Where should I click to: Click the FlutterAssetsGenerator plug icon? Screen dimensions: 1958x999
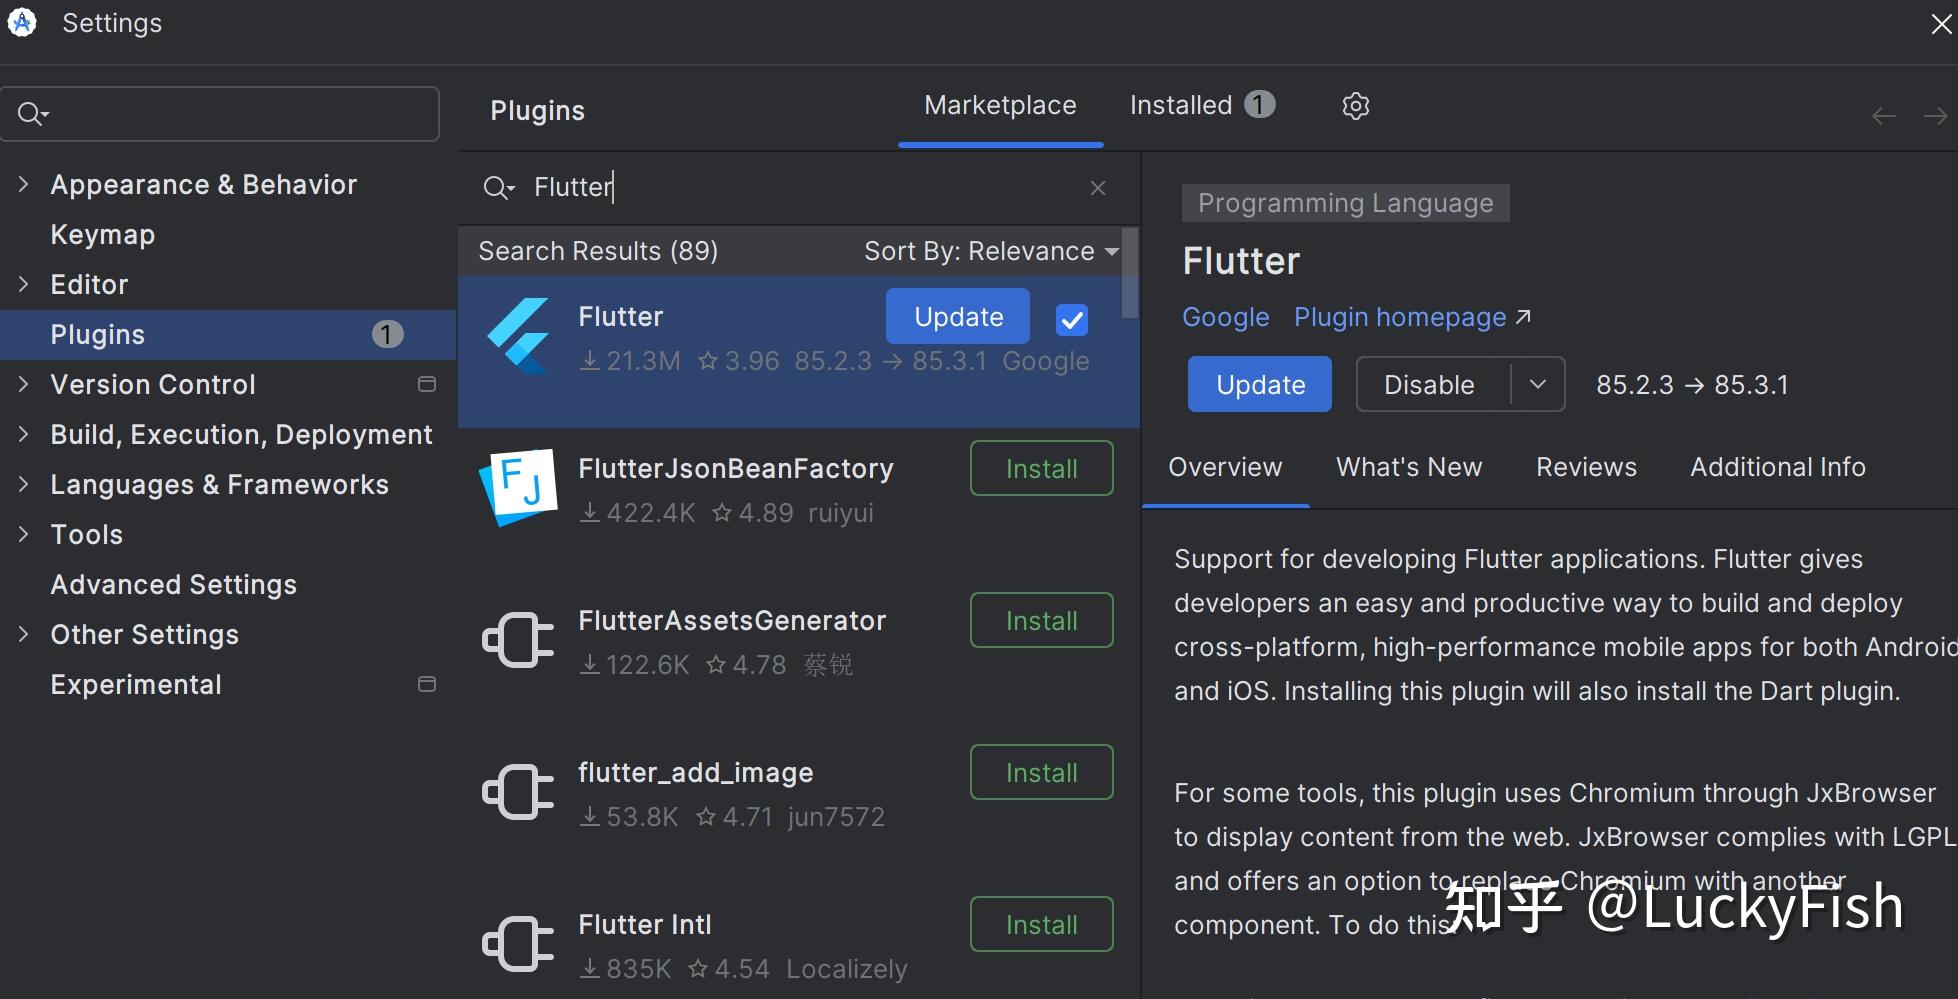tap(518, 640)
